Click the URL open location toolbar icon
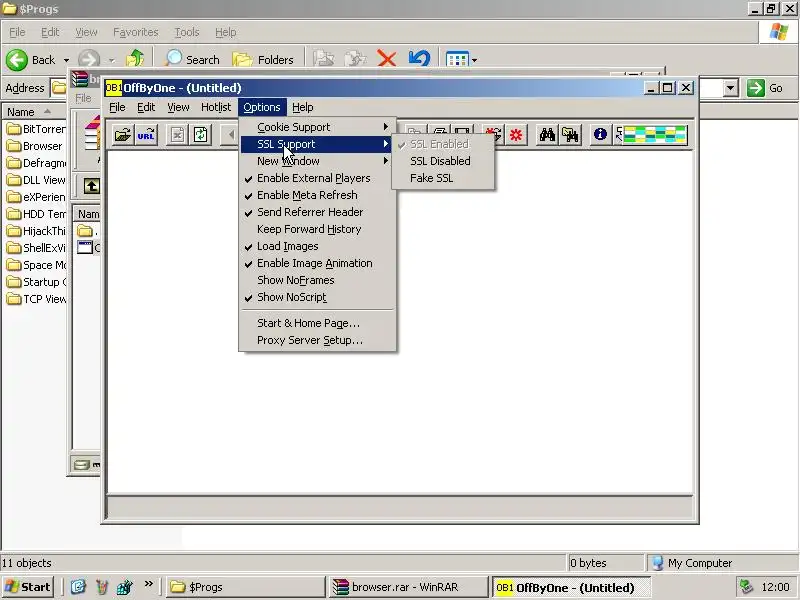Image resolution: width=800 pixels, height=600 pixels. [x=146, y=135]
